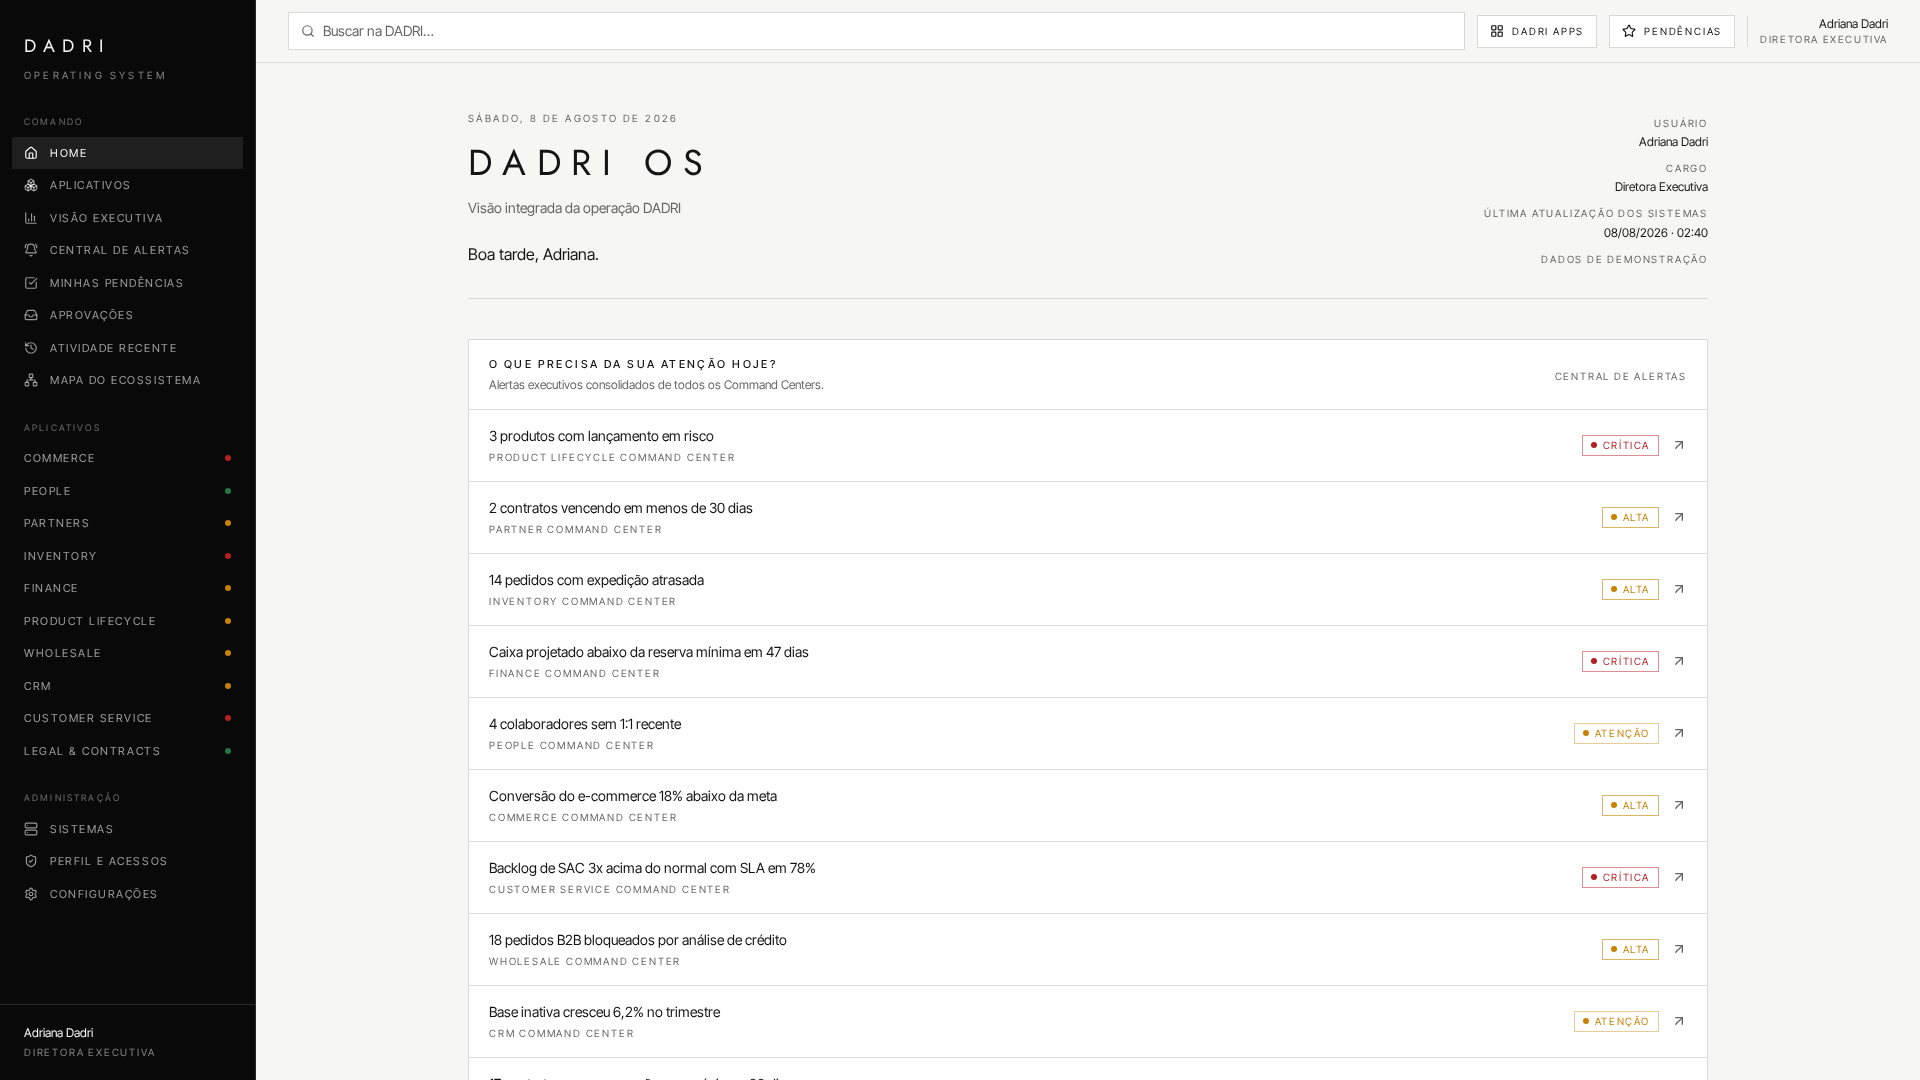Select CRM in sidebar apps list
This screenshot has width=1920, height=1080.
click(x=127, y=686)
